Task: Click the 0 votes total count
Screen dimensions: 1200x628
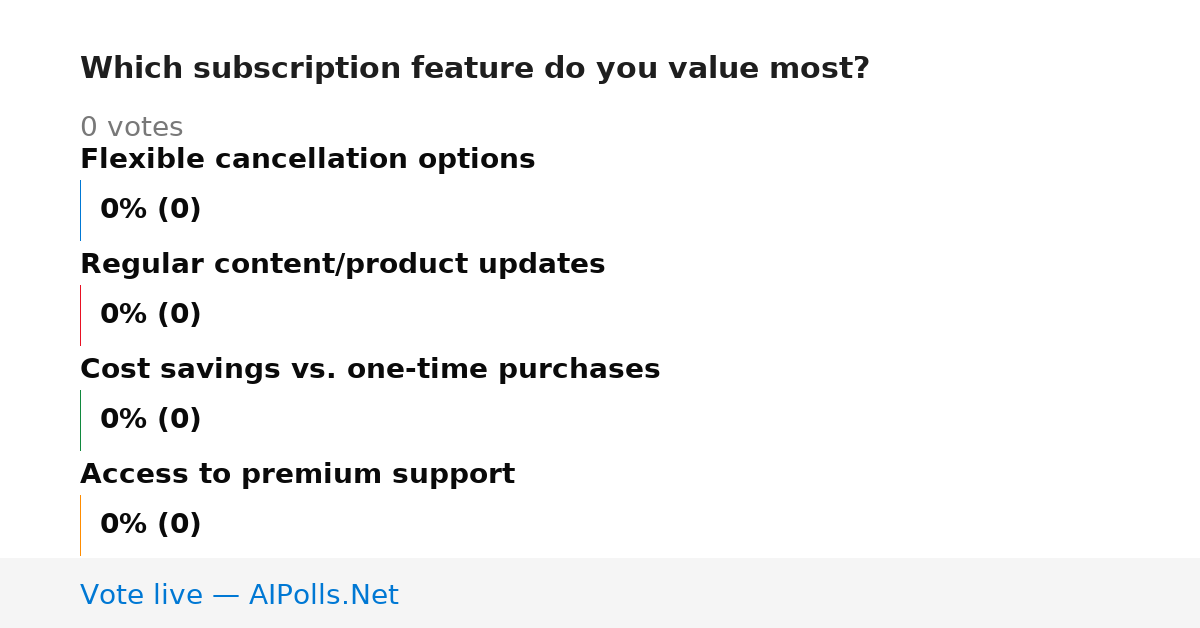Action: click(x=131, y=128)
